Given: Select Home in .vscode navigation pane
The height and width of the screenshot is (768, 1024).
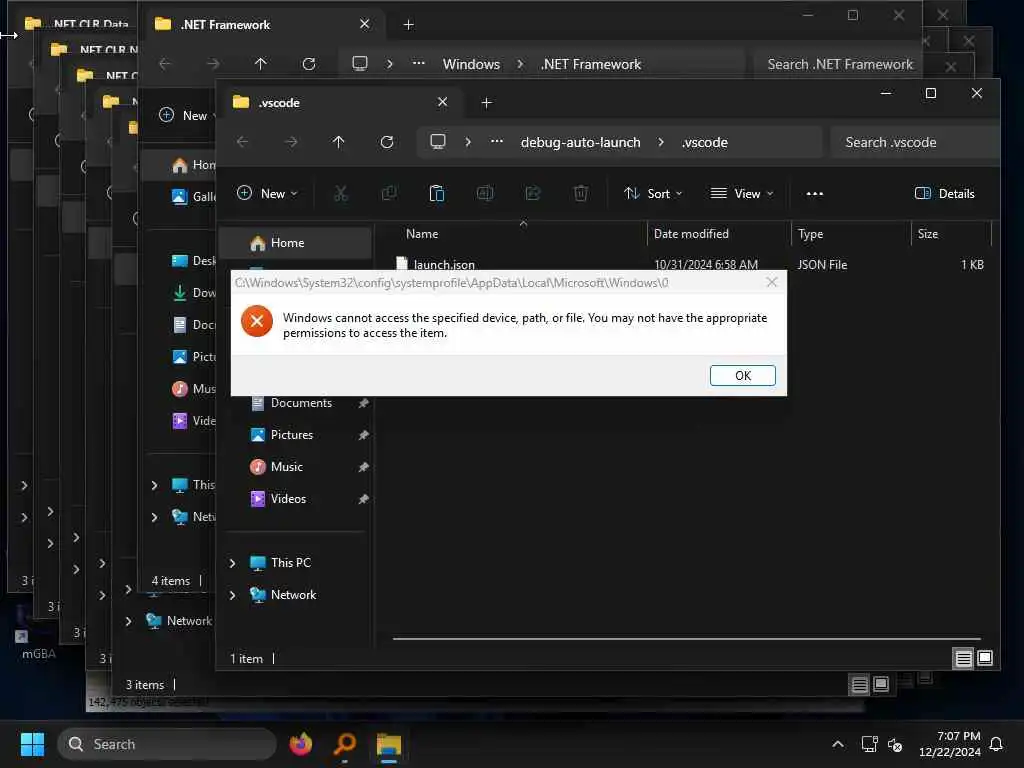Looking at the screenshot, I should 296,243.
